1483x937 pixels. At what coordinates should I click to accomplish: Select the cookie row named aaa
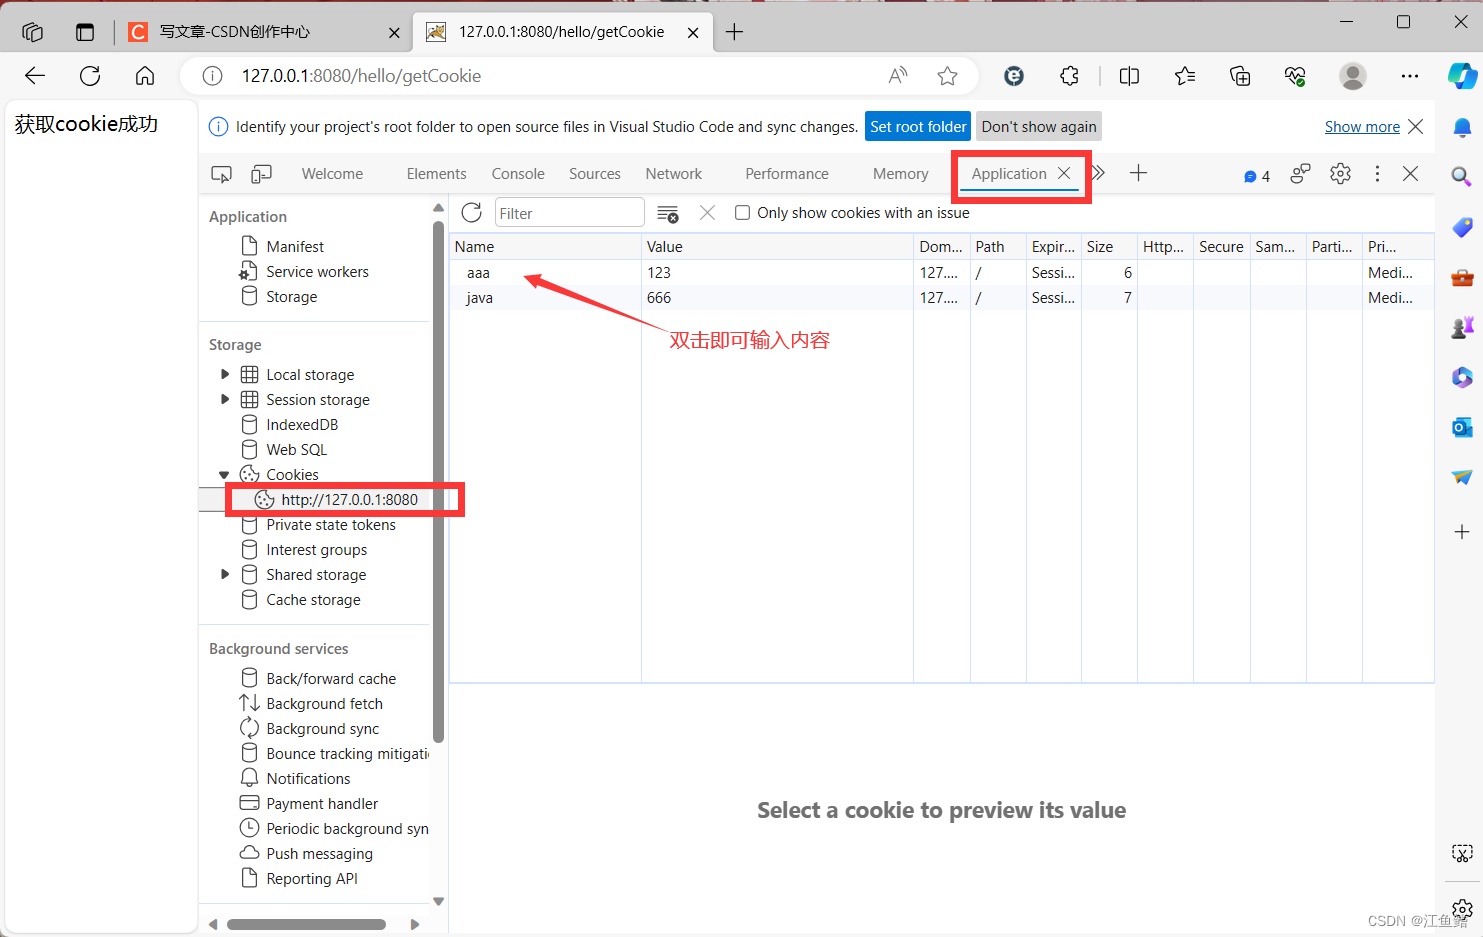click(941, 273)
